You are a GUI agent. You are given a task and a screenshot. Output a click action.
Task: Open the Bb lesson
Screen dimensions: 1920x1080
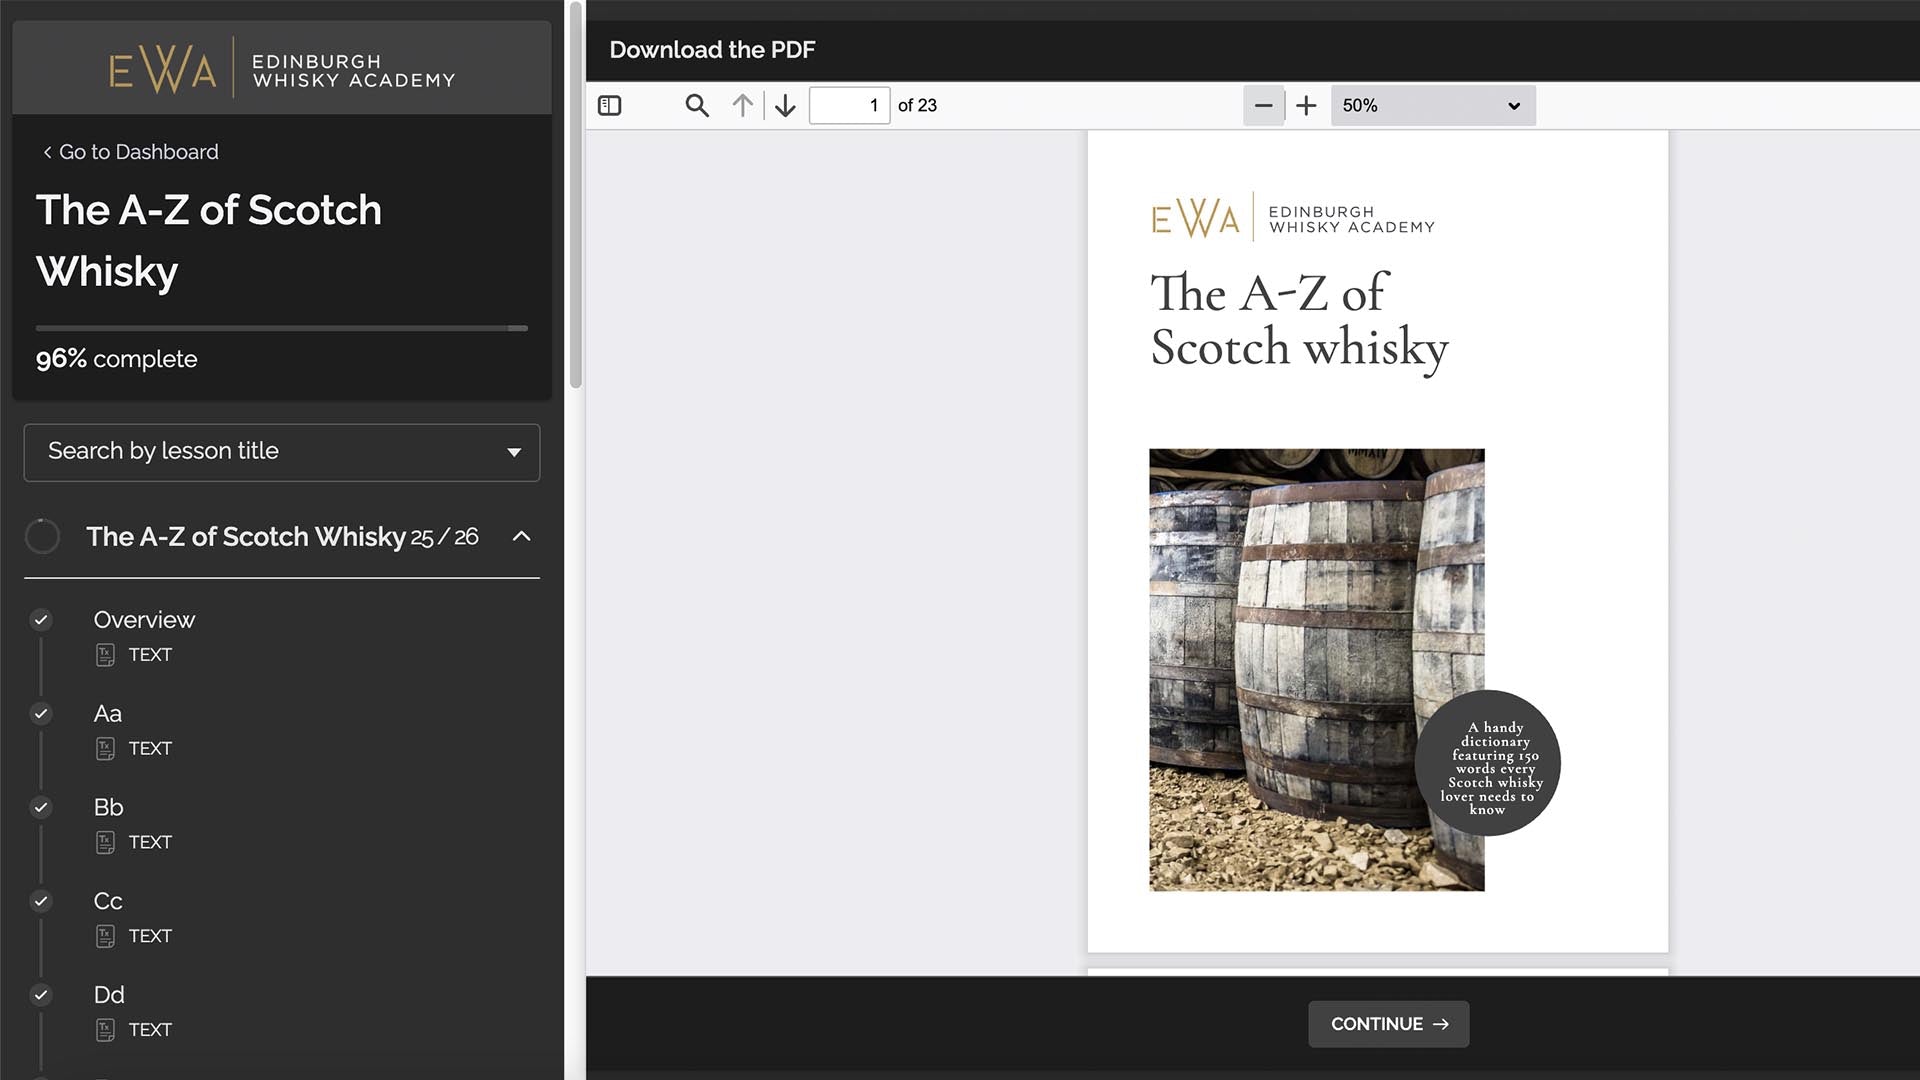(108, 807)
